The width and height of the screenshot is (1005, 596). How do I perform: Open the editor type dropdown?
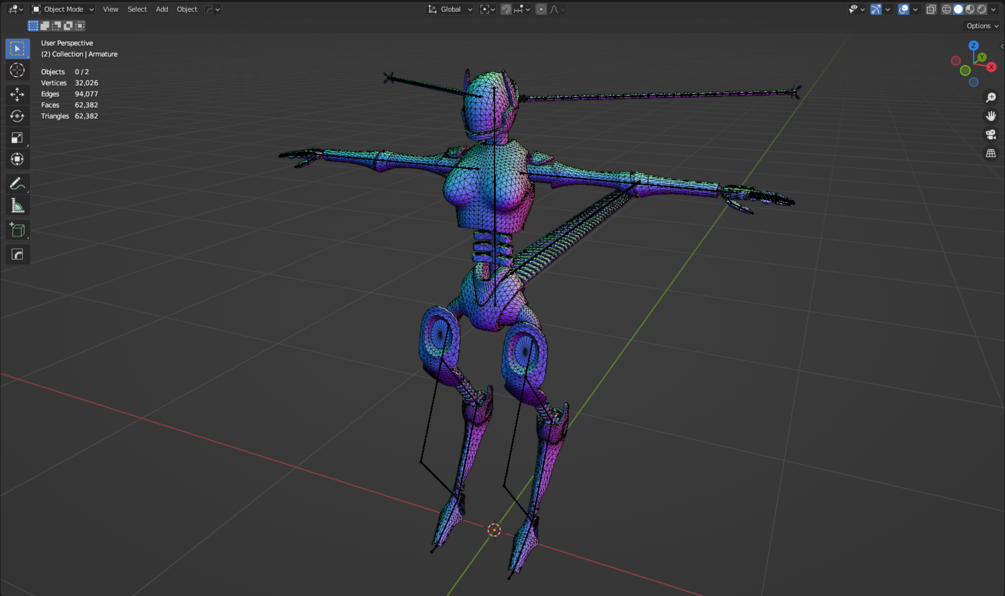pos(14,9)
